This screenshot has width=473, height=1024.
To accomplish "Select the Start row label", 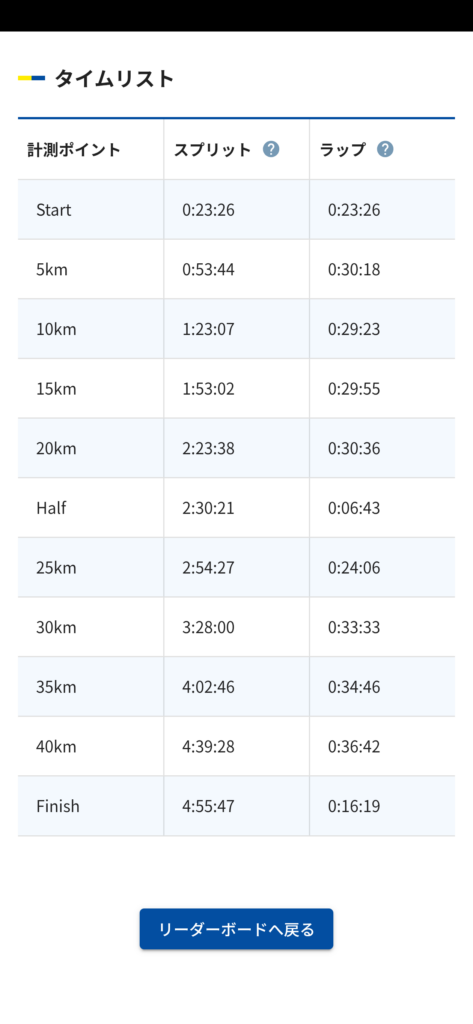I will (x=54, y=210).
